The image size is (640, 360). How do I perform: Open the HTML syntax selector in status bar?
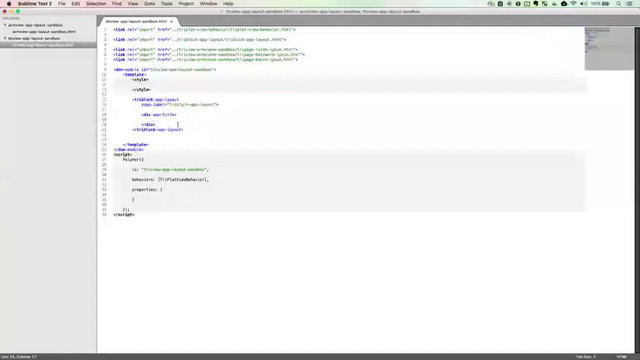(x=622, y=357)
